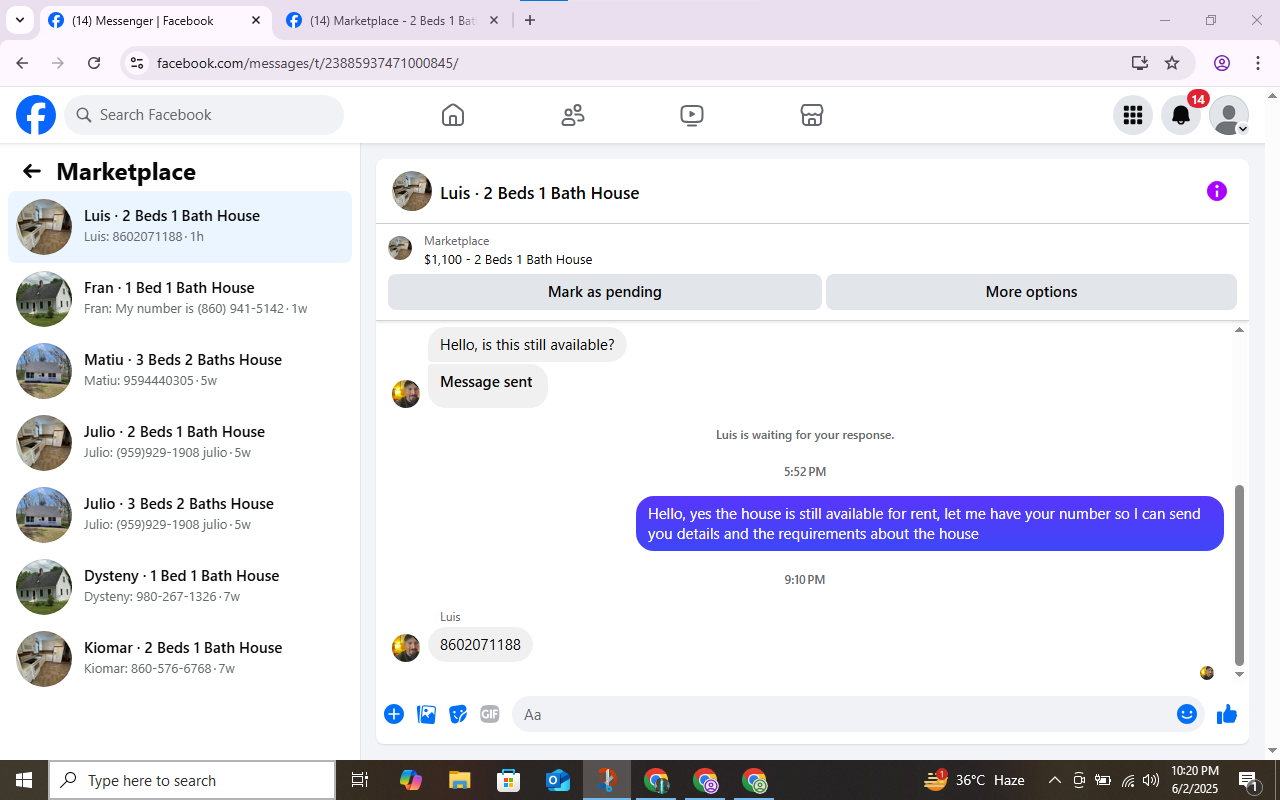Open the Friends icon in top navigation
The width and height of the screenshot is (1280, 800).
(573, 115)
